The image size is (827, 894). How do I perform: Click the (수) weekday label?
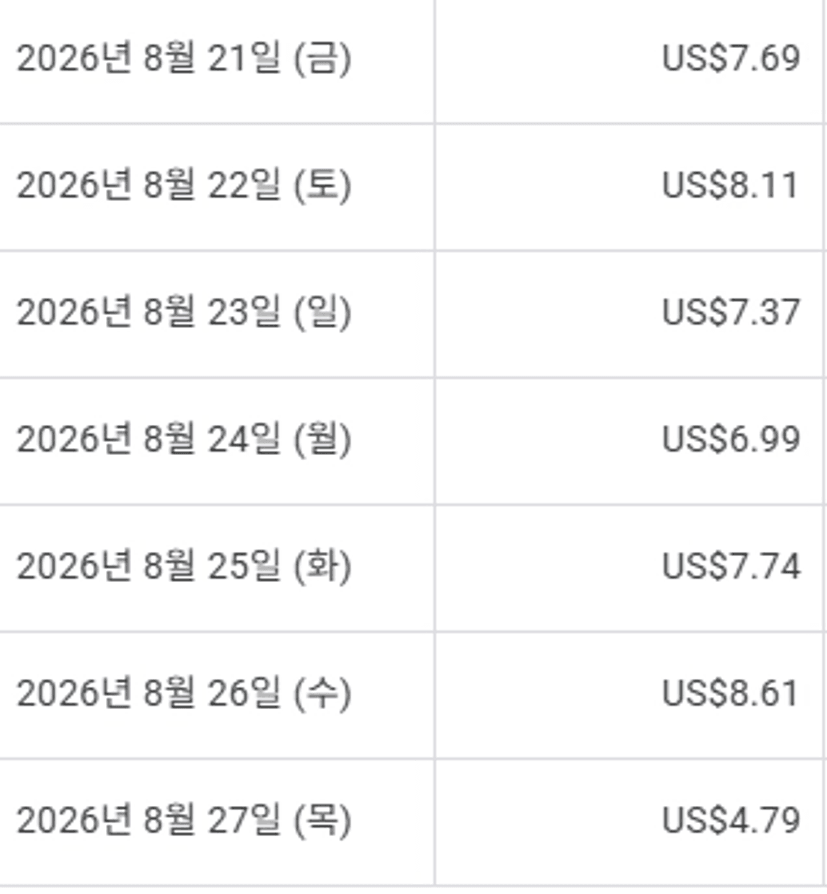[x=322, y=695]
